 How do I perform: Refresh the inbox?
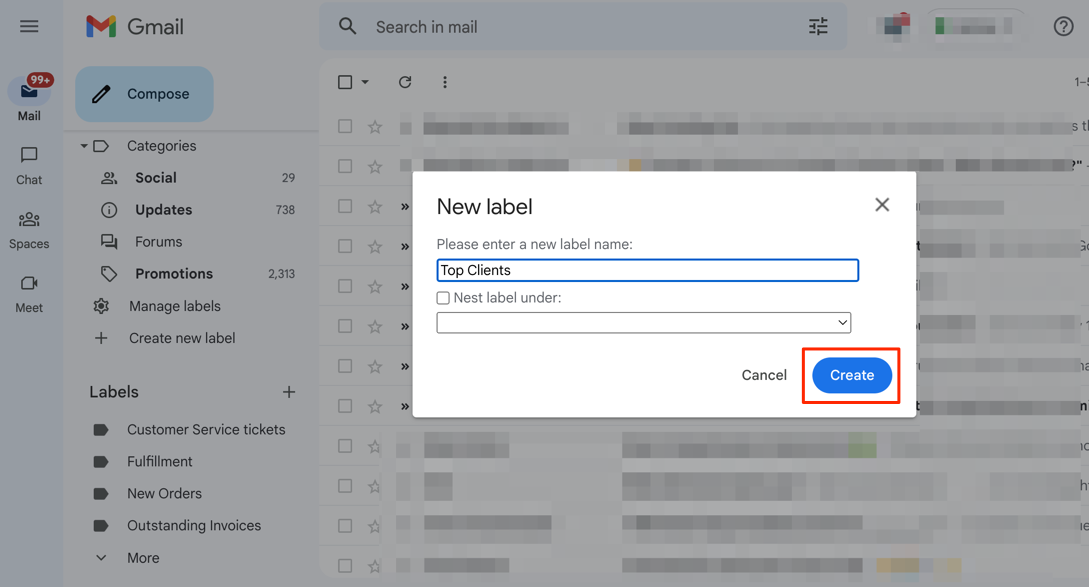tap(405, 82)
